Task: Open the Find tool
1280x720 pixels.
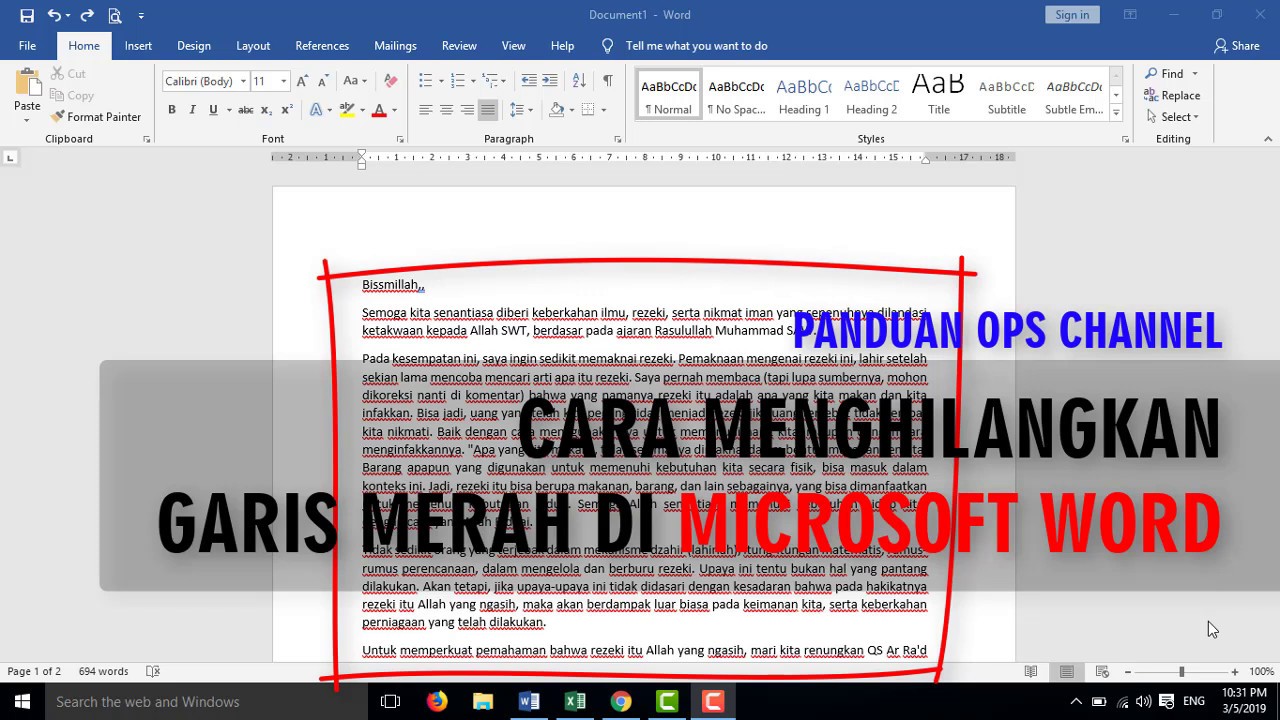Action: 1166,74
